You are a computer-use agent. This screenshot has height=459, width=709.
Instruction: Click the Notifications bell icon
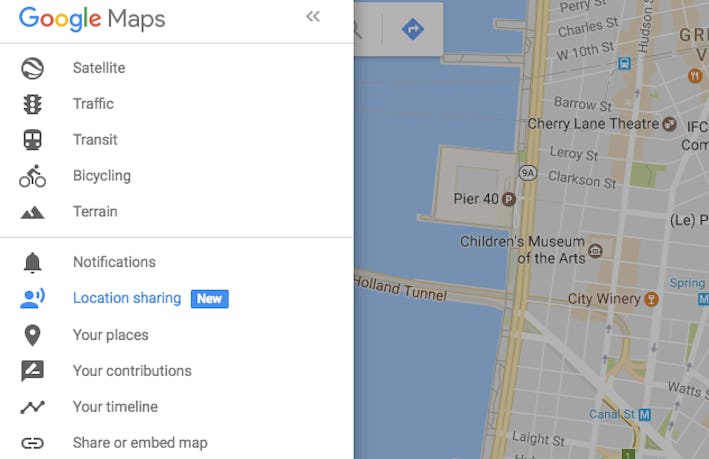32,262
